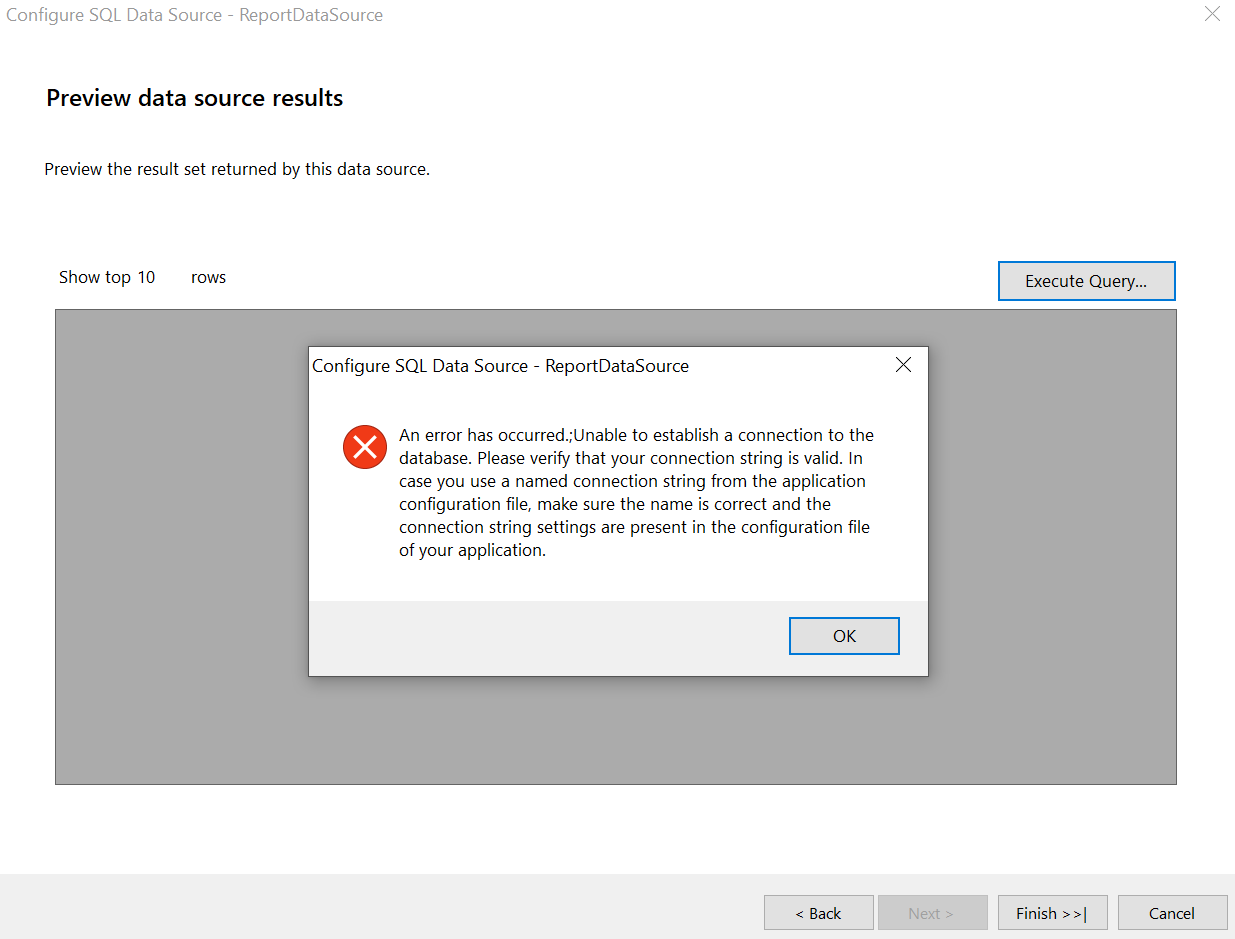1235x939 pixels.
Task: Click the row count field showing 10
Action: click(147, 277)
